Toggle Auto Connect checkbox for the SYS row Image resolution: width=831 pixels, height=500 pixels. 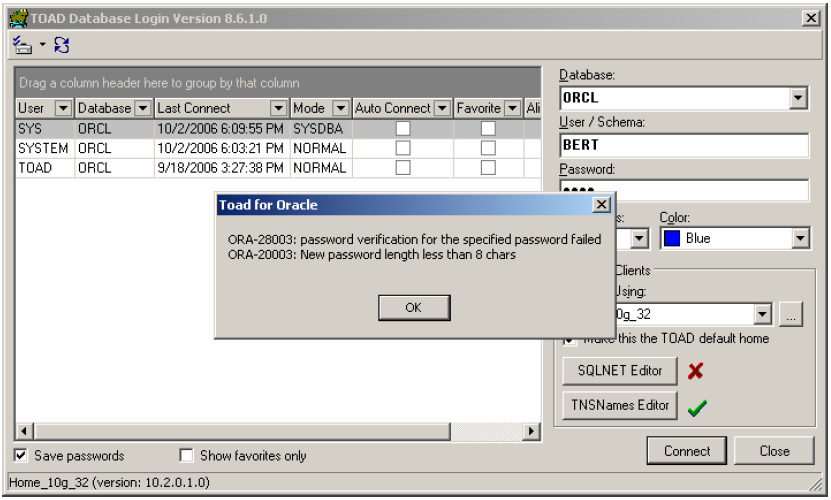(403, 128)
